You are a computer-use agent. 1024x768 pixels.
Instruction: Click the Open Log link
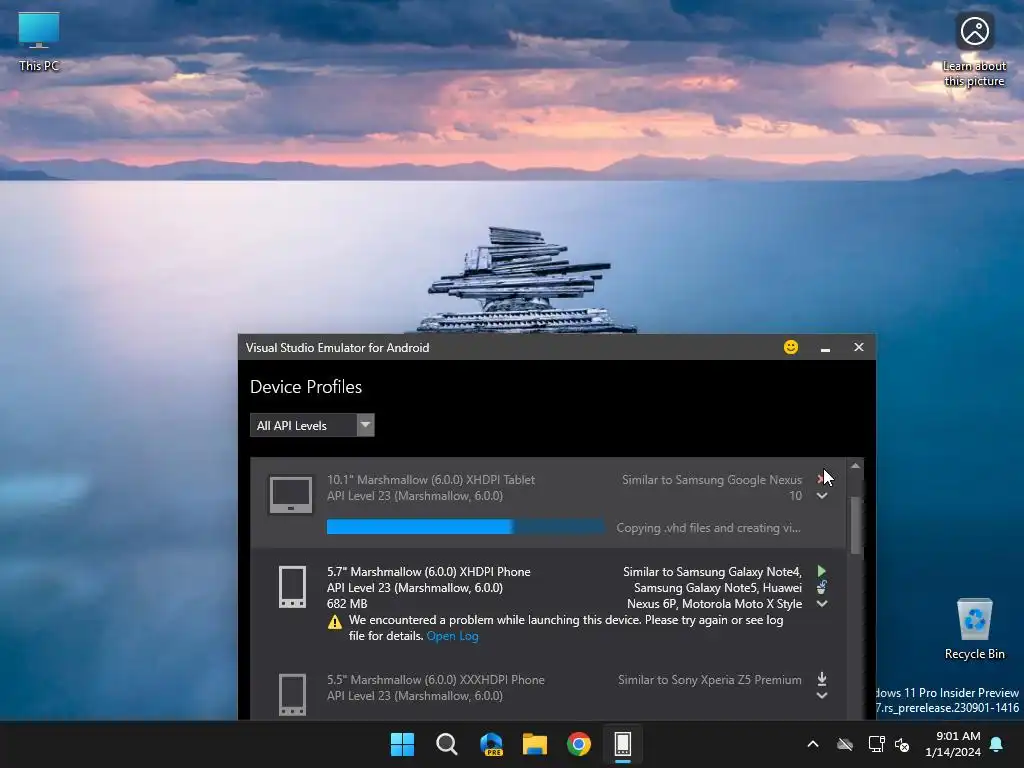point(452,636)
